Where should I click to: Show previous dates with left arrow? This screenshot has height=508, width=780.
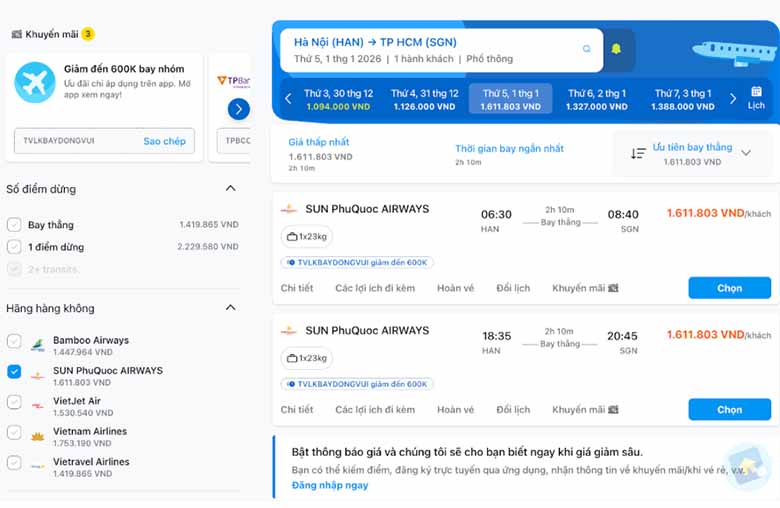point(288,99)
